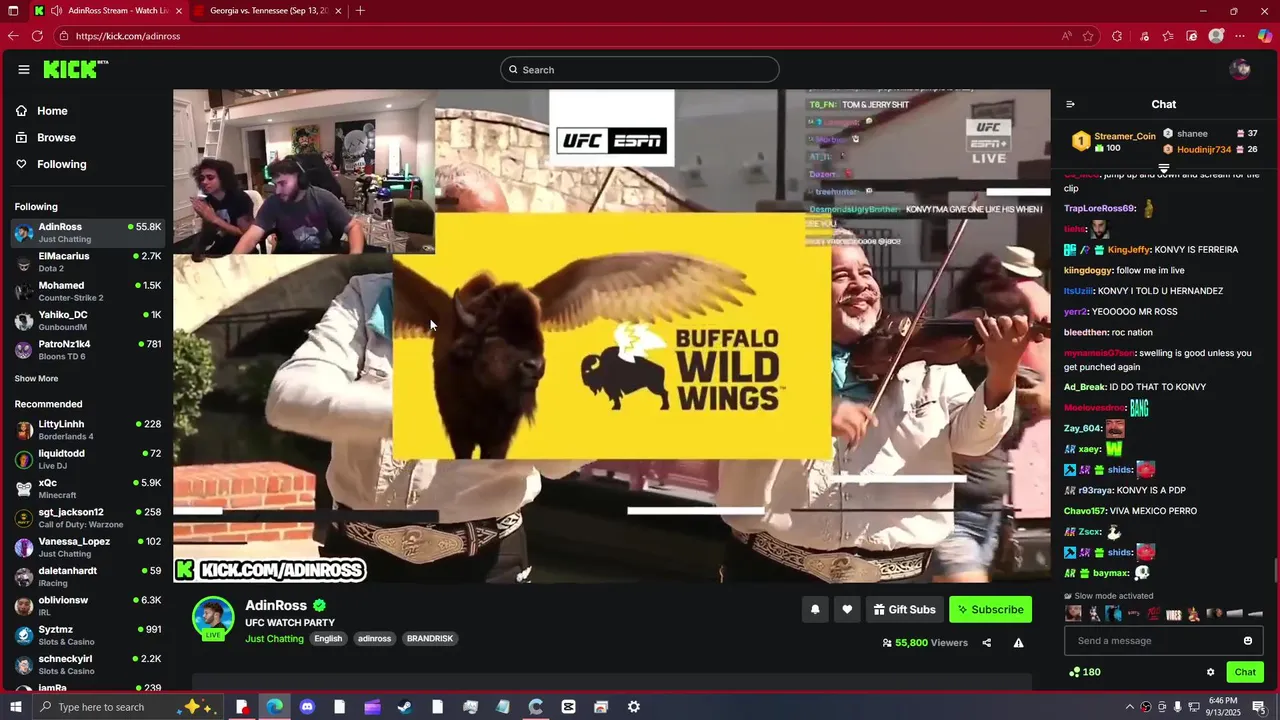Collapse the chat panel
This screenshot has height=720, width=1280.
tap(1070, 104)
